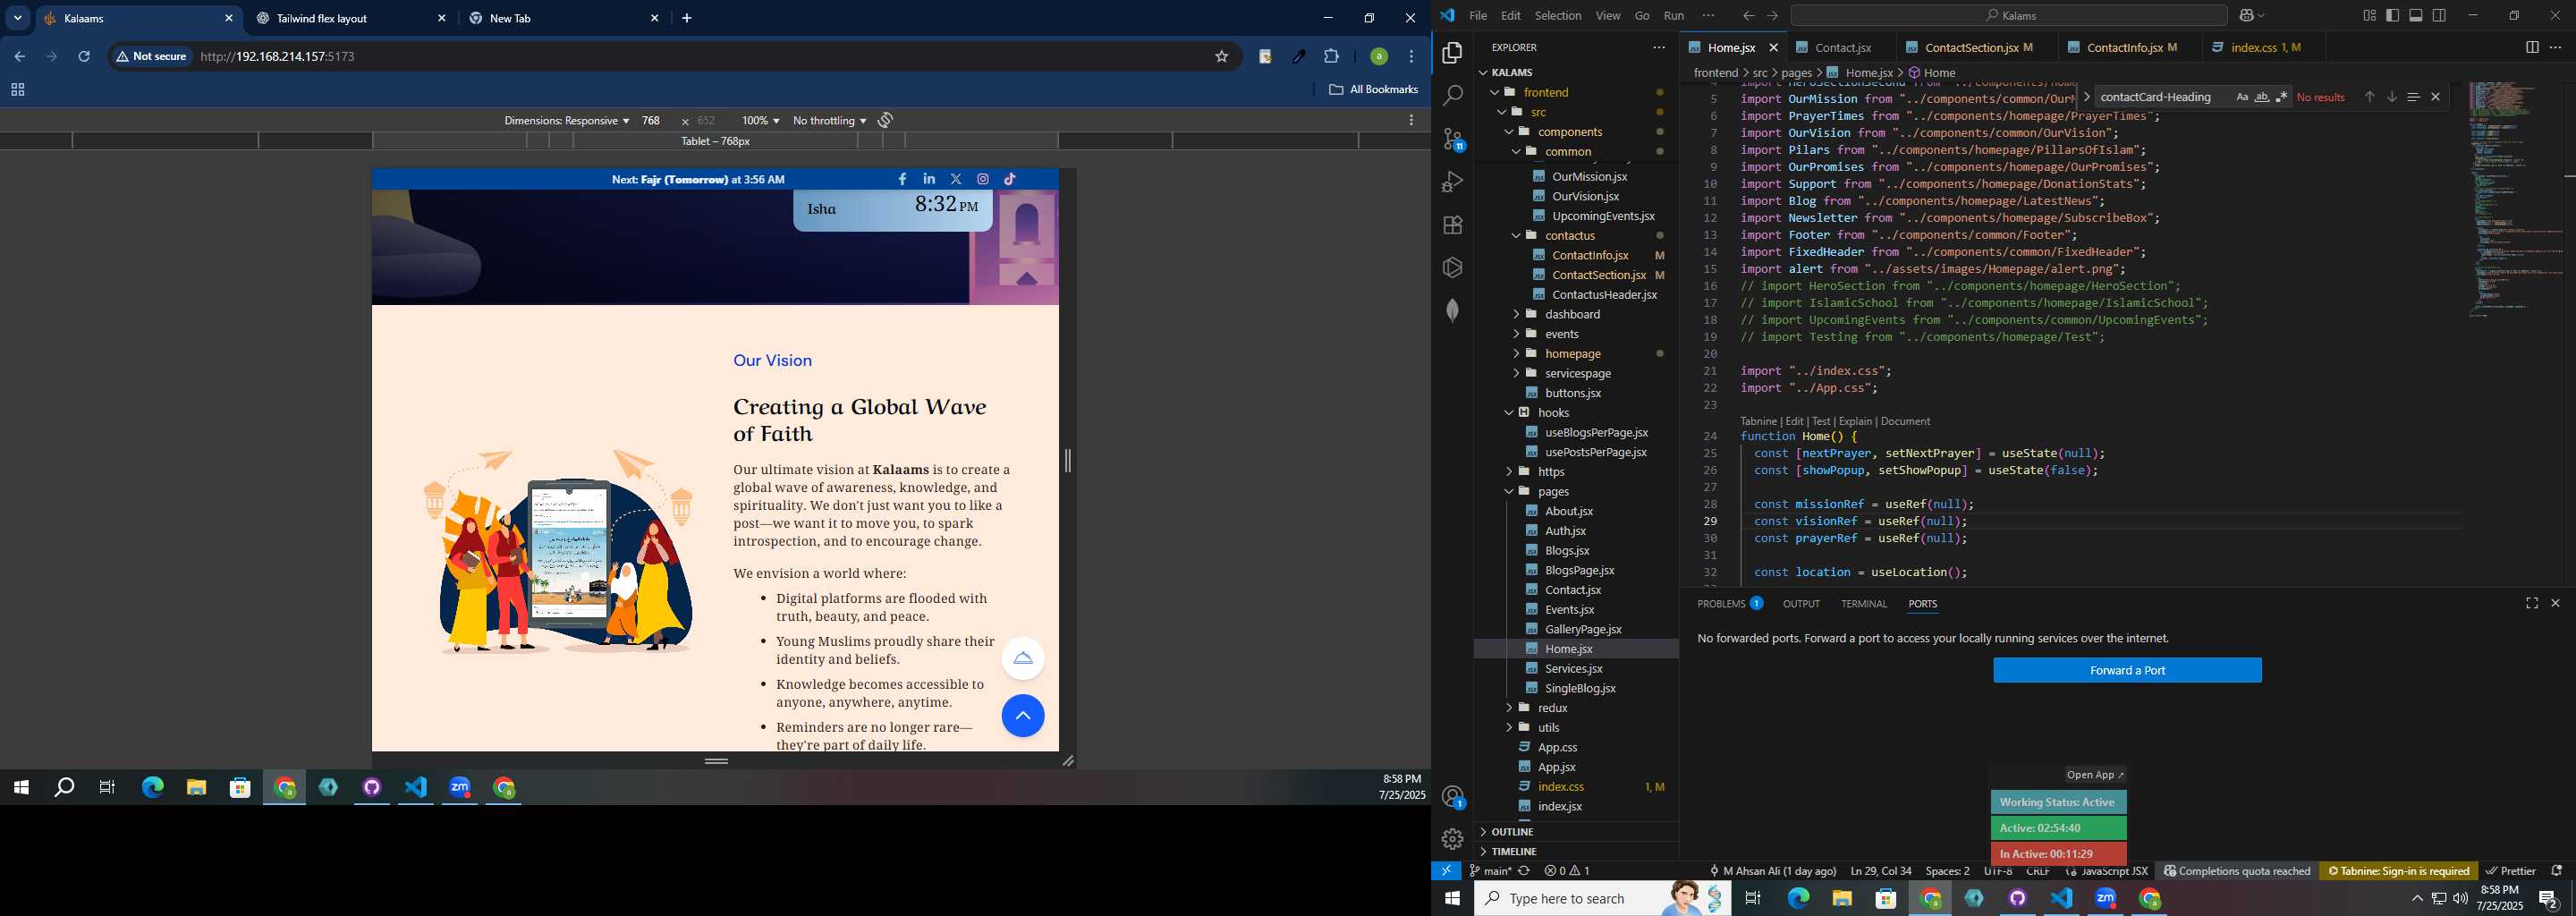Click the Copilot icon in VS Code title bar
This screenshot has width=2576, height=916.
(x=2245, y=15)
